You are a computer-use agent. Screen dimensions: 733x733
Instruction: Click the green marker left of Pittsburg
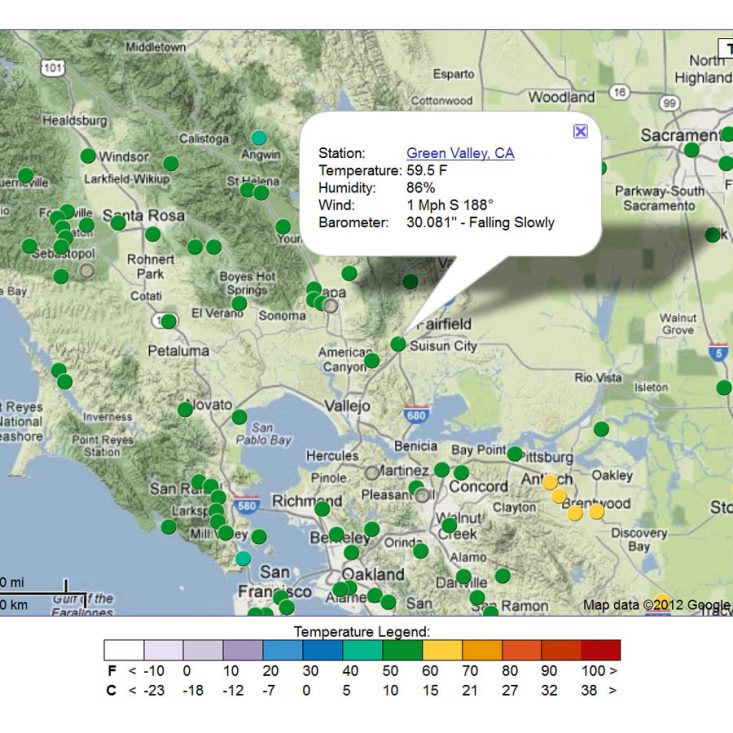point(515,453)
